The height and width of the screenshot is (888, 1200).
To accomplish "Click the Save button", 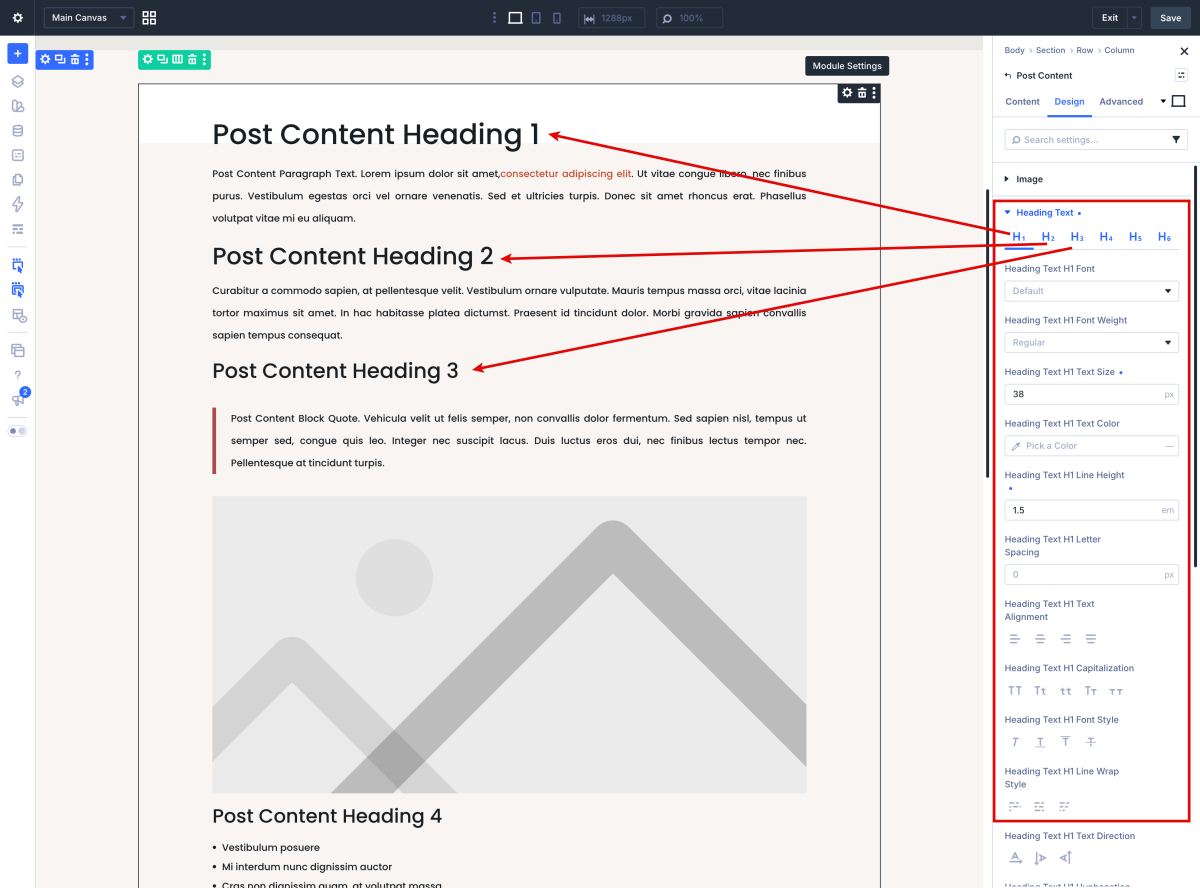I will (x=1170, y=18).
